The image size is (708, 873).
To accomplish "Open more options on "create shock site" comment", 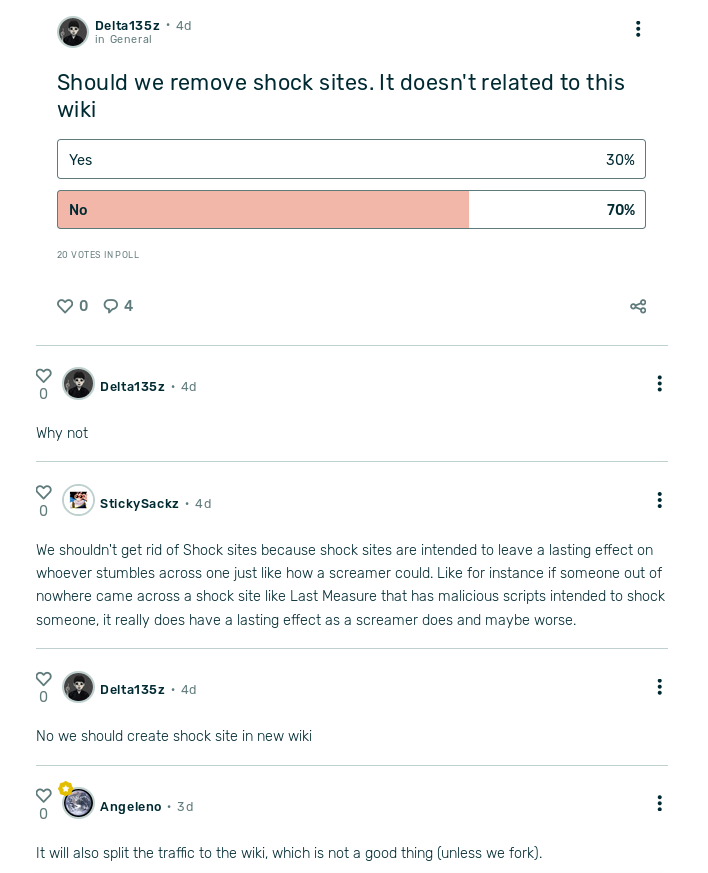I will tap(659, 687).
